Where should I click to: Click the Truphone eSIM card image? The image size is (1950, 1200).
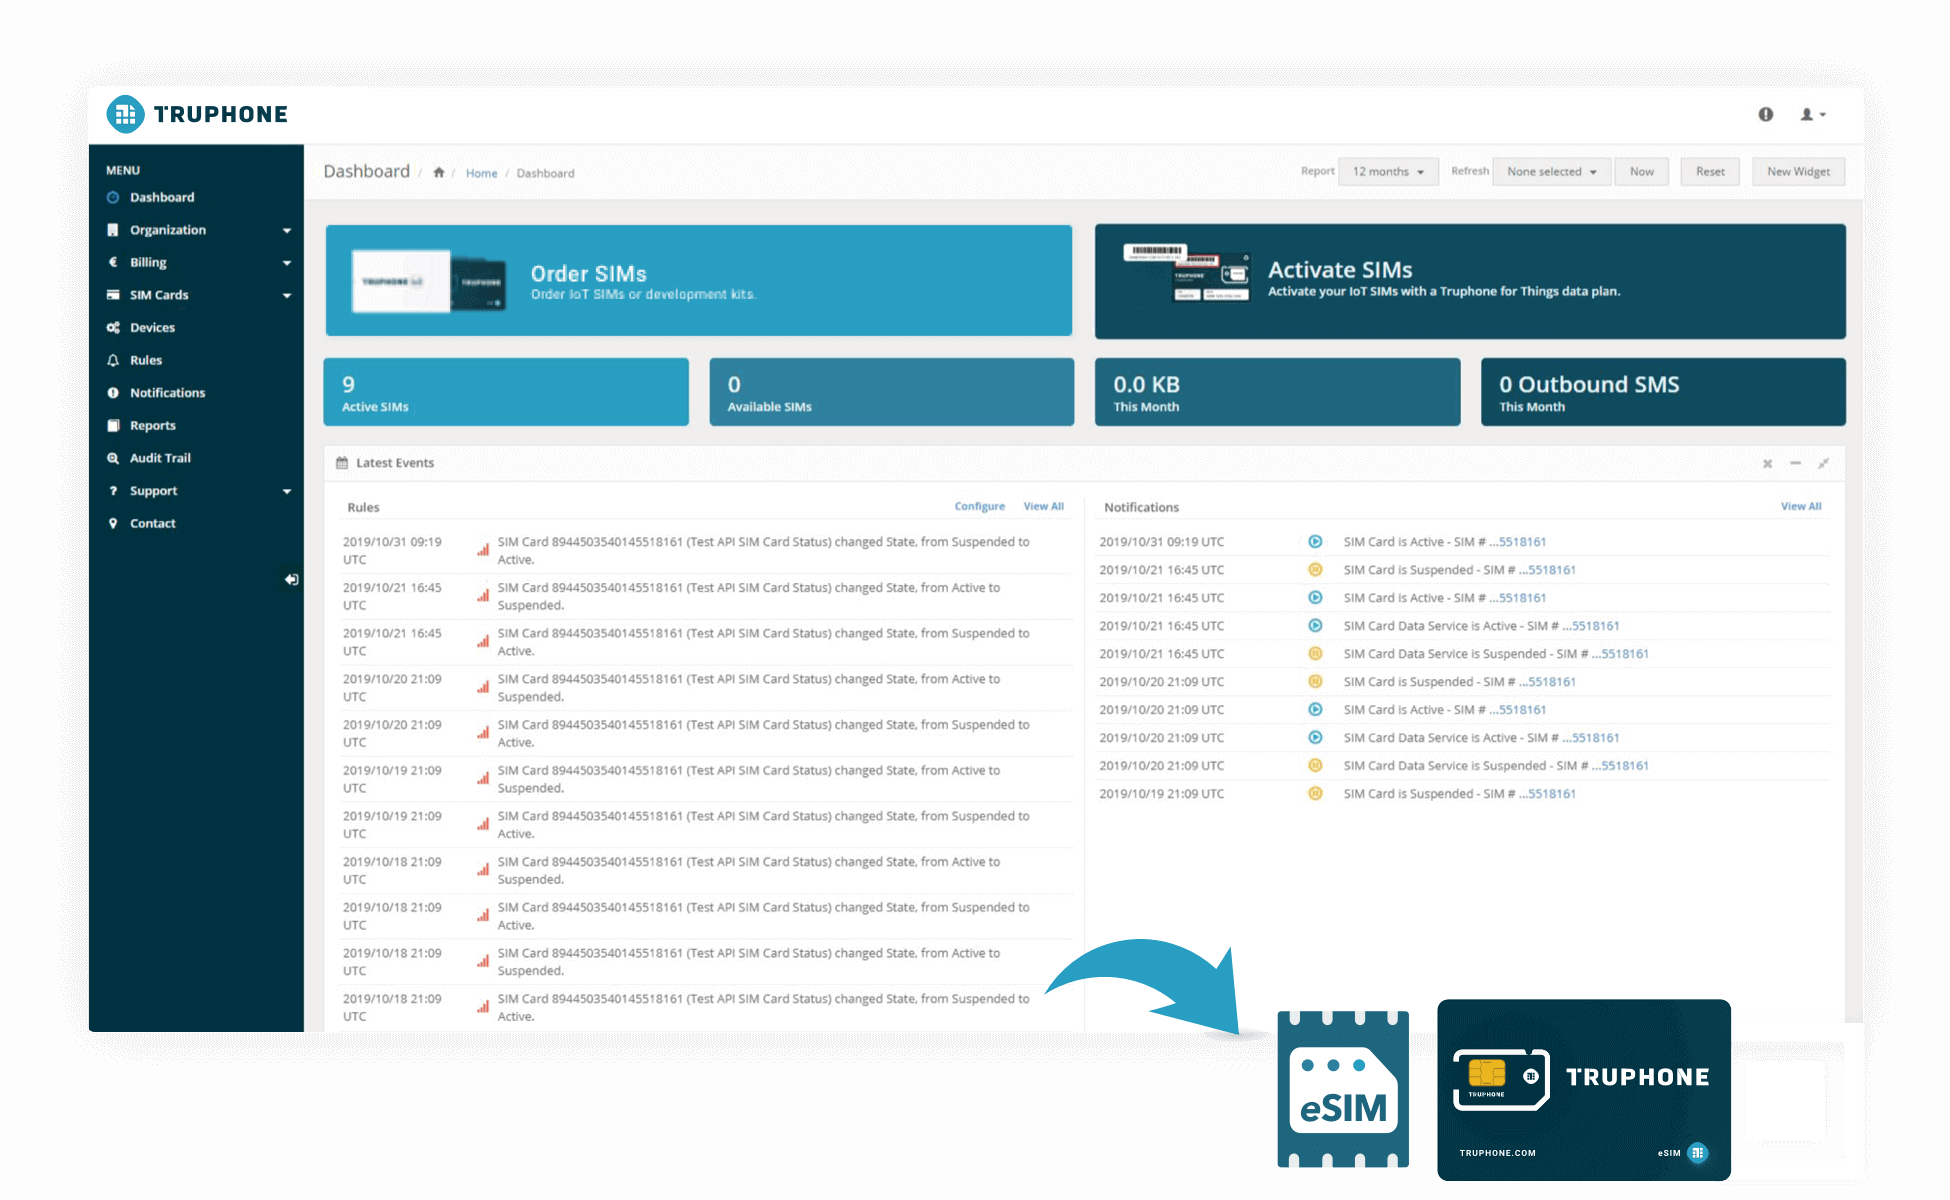tap(1584, 1090)
